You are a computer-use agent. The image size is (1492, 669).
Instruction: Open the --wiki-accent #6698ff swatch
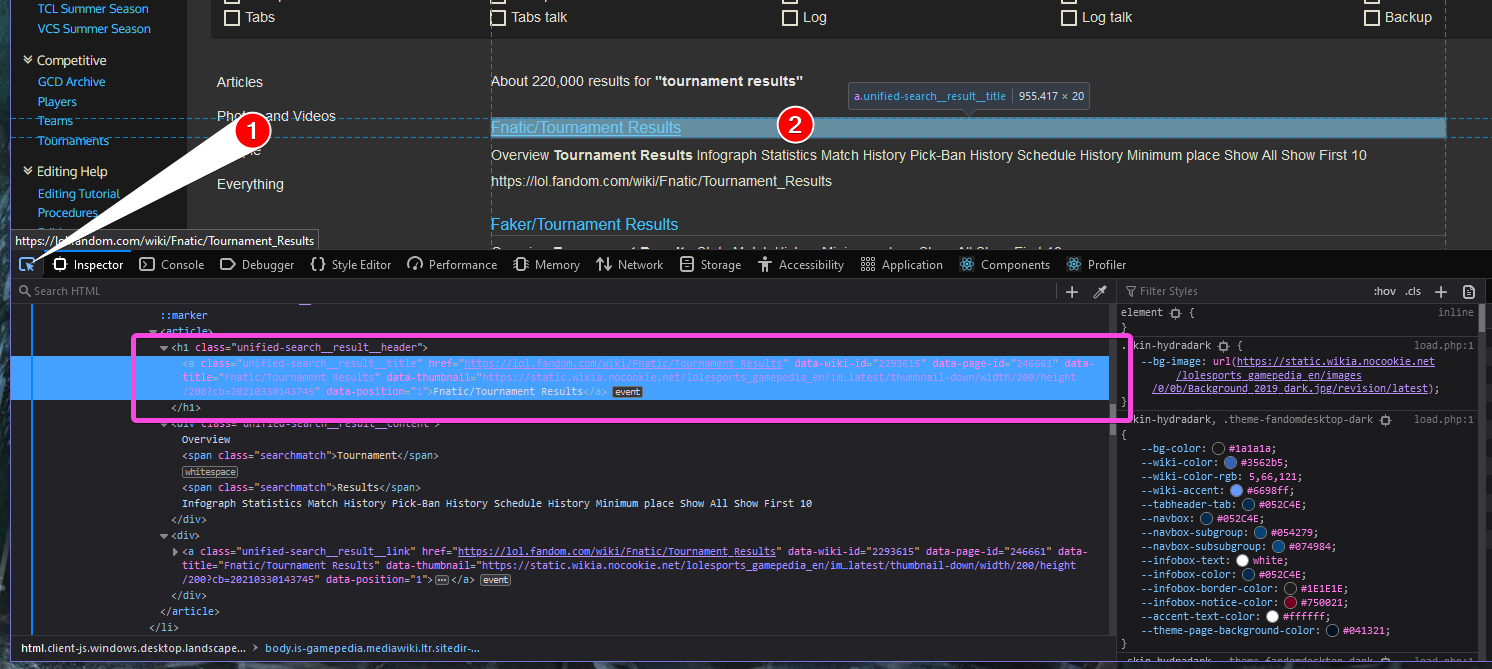(1236, 491)
